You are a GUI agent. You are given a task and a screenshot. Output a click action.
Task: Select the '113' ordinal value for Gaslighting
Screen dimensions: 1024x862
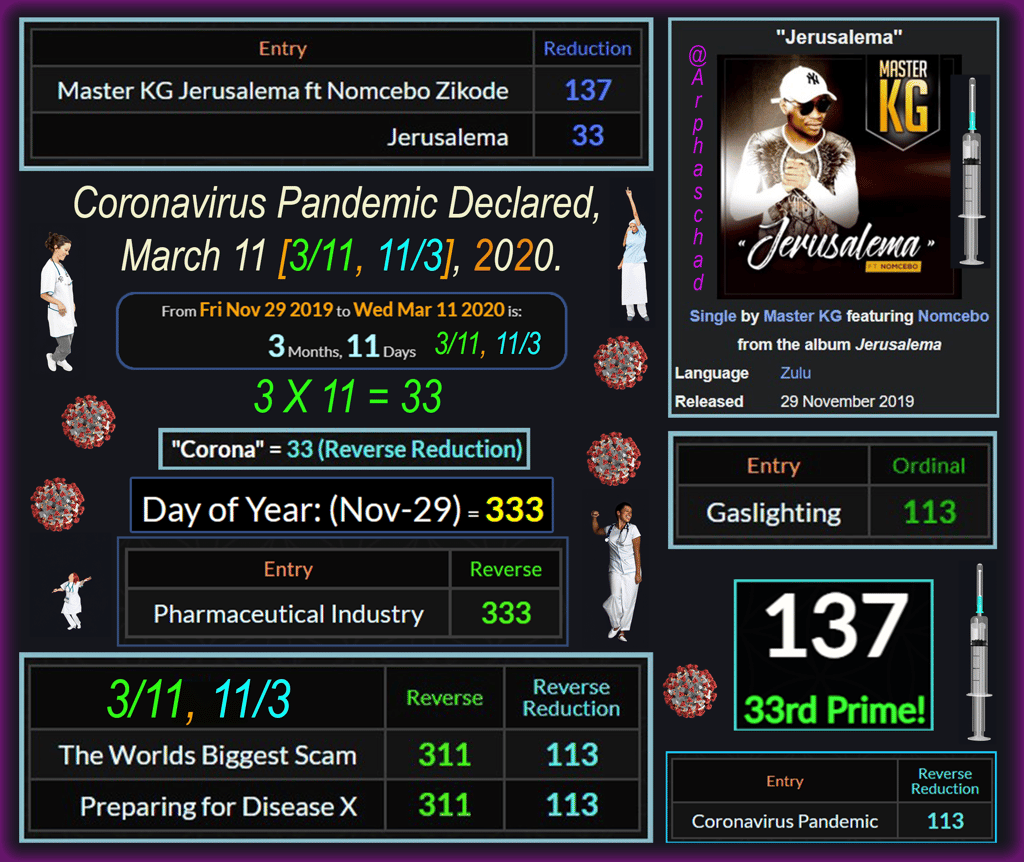click(929, 512)
